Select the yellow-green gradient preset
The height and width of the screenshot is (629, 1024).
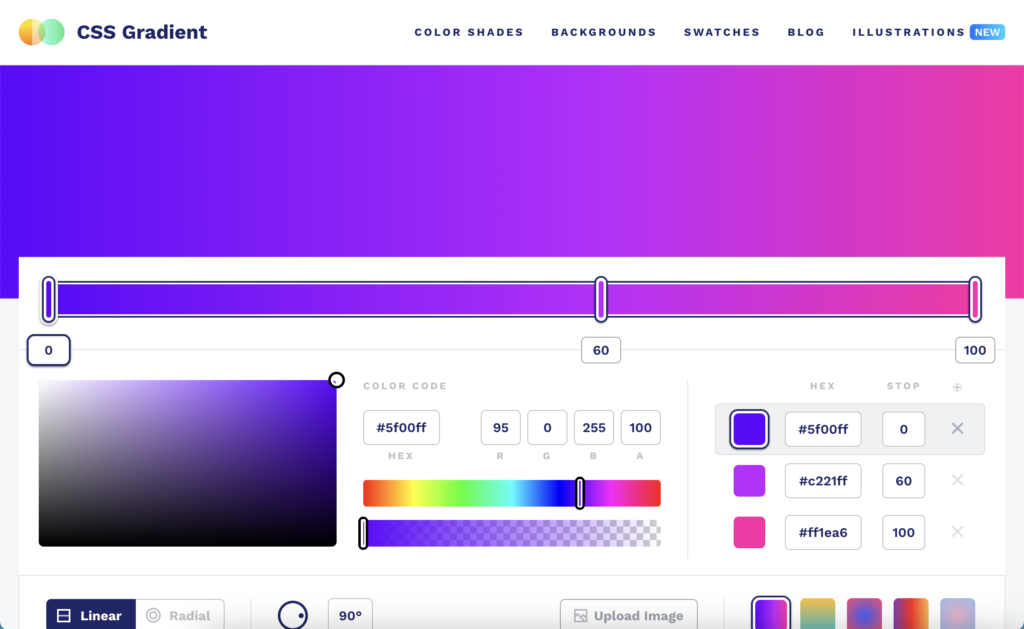(818, 613)
